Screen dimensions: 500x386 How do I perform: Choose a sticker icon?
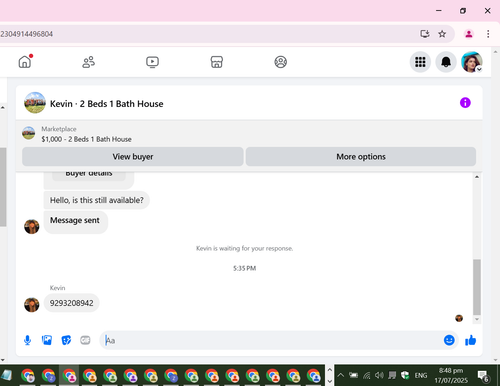pos(66,340)
